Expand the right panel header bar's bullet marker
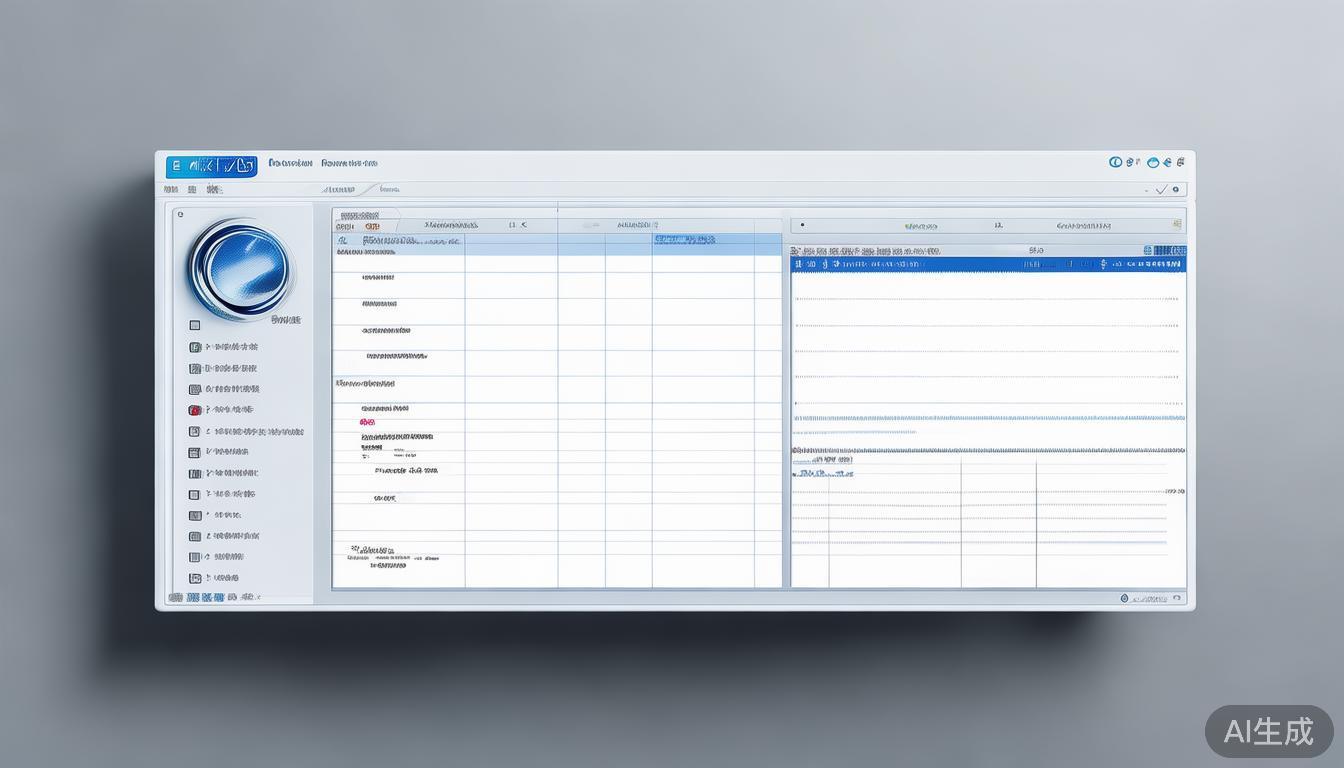 point(802,226)
